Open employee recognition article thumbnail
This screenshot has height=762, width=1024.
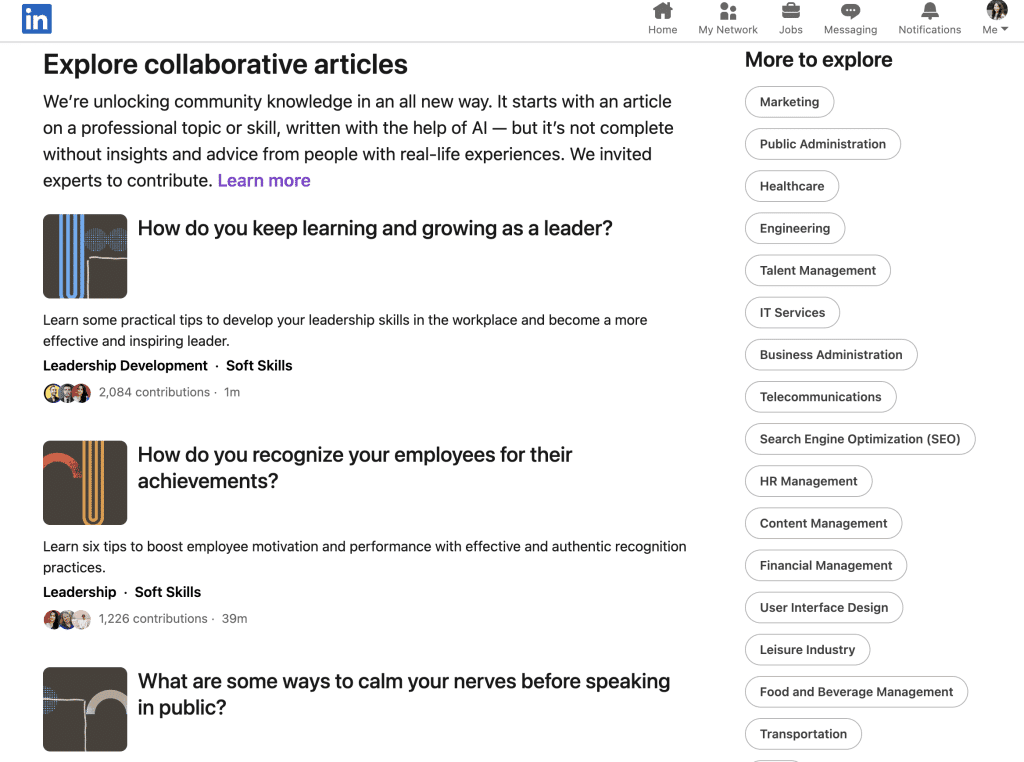coord(85,483)
